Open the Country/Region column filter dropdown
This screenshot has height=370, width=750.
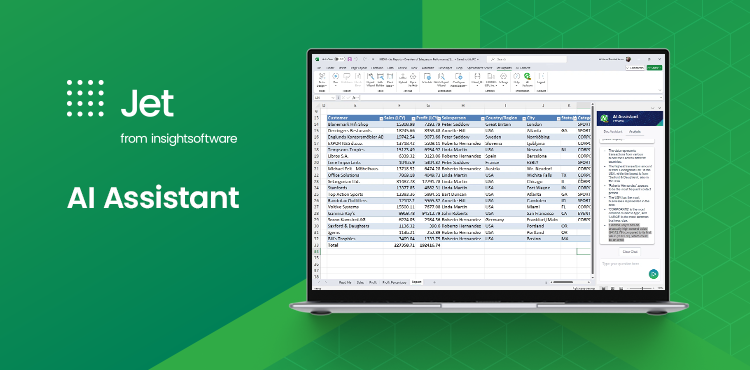[x=524, y=118]
